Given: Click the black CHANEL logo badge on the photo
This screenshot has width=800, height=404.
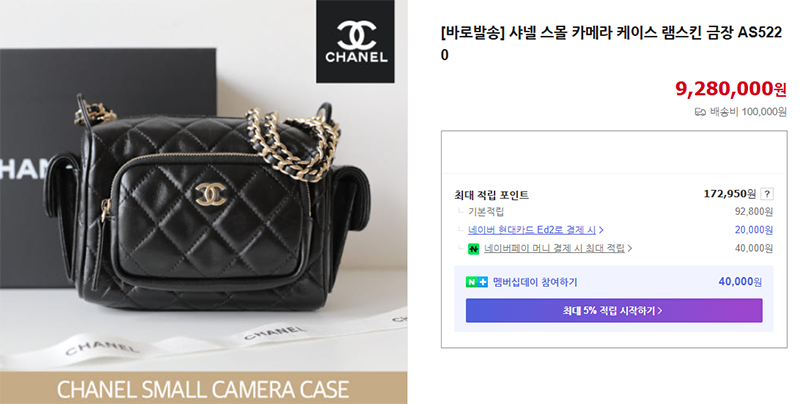Looking at the screenshot, I should click(355, 41).
